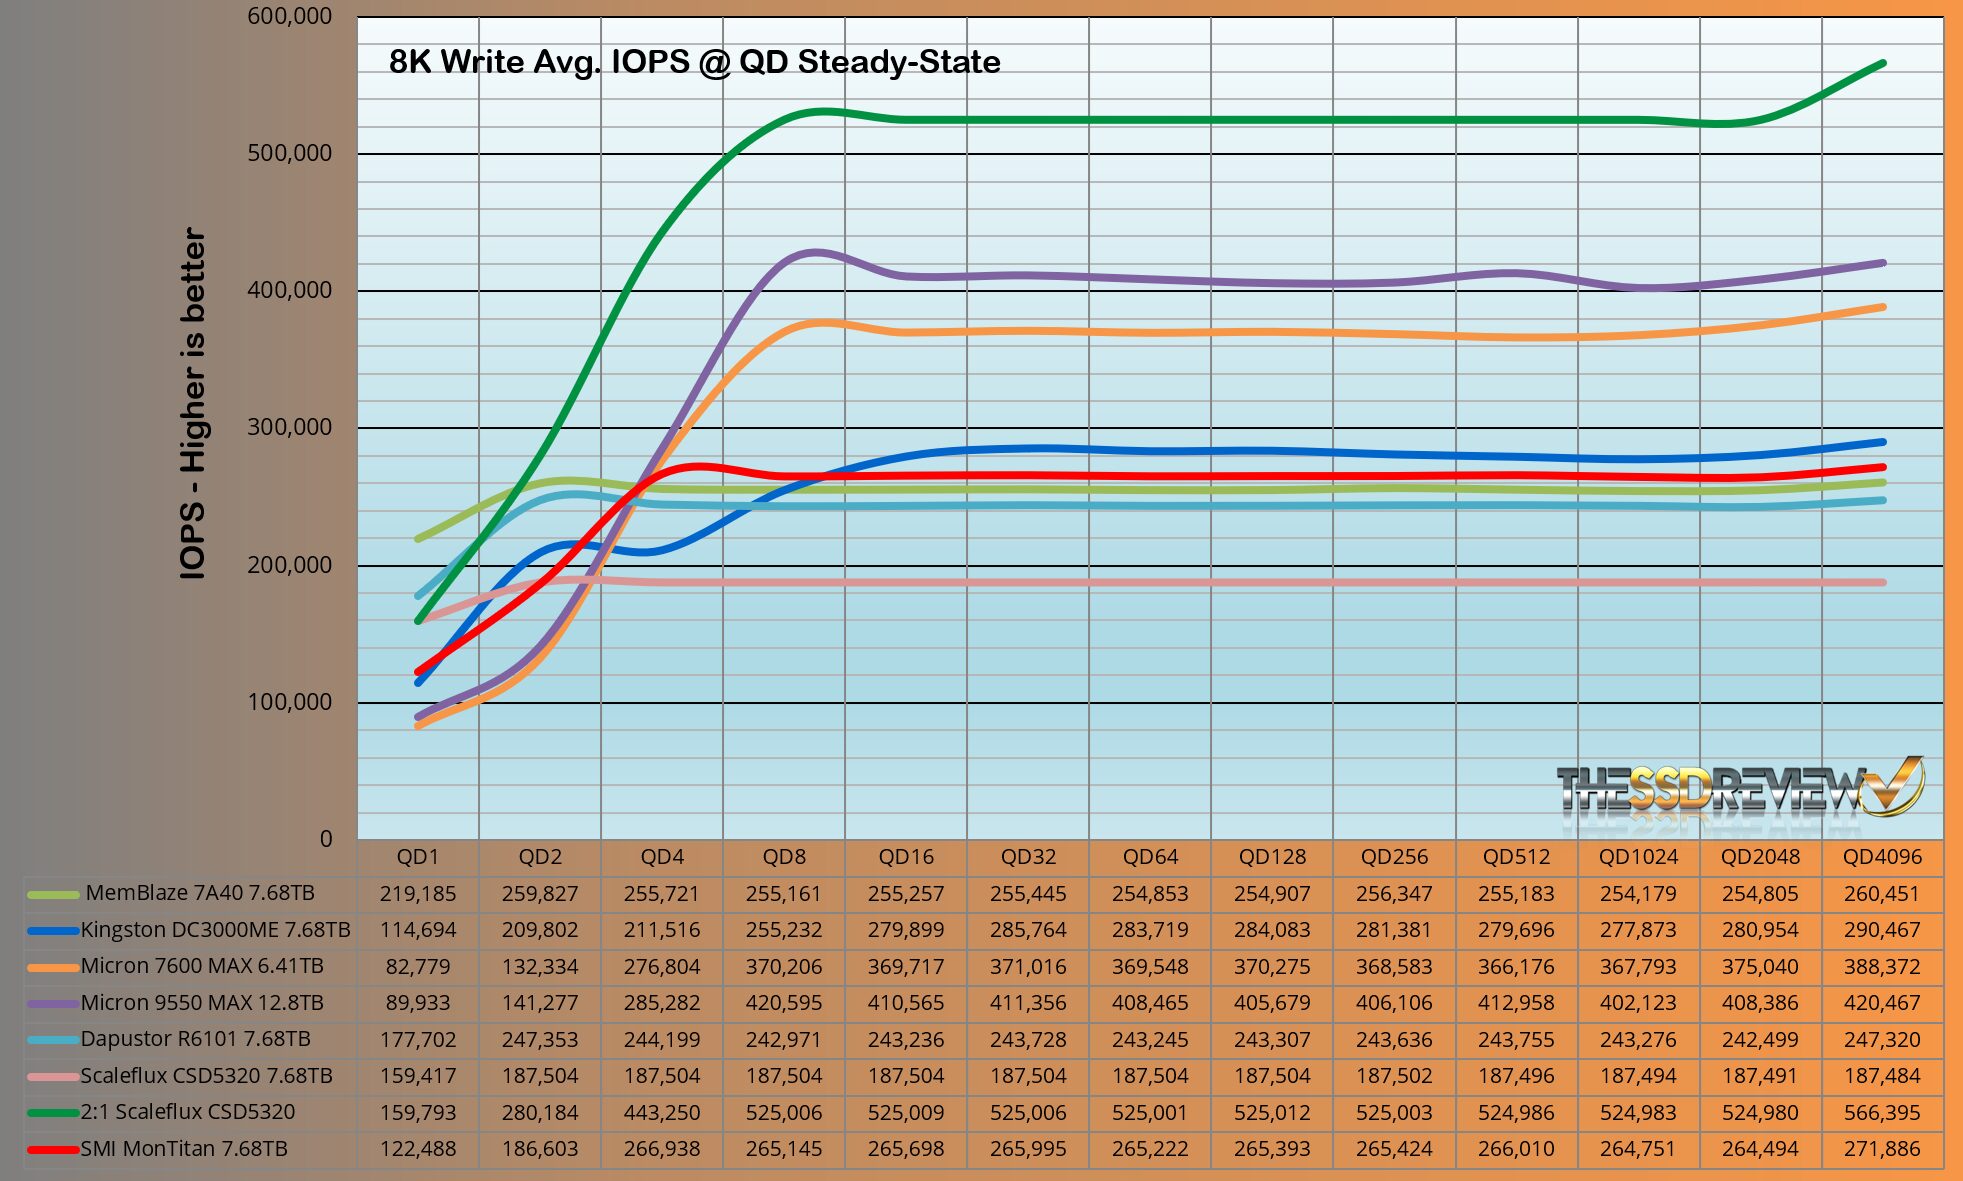Screen dimensions: 1963x1181
Task: Click the QD16 column header
Action: (906, 857)
